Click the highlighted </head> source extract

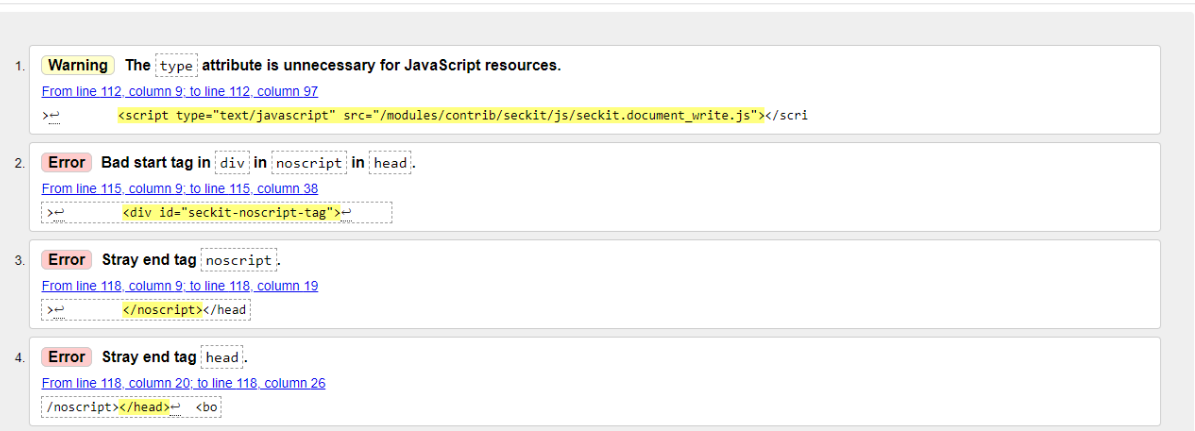click(x=144, y=407)
